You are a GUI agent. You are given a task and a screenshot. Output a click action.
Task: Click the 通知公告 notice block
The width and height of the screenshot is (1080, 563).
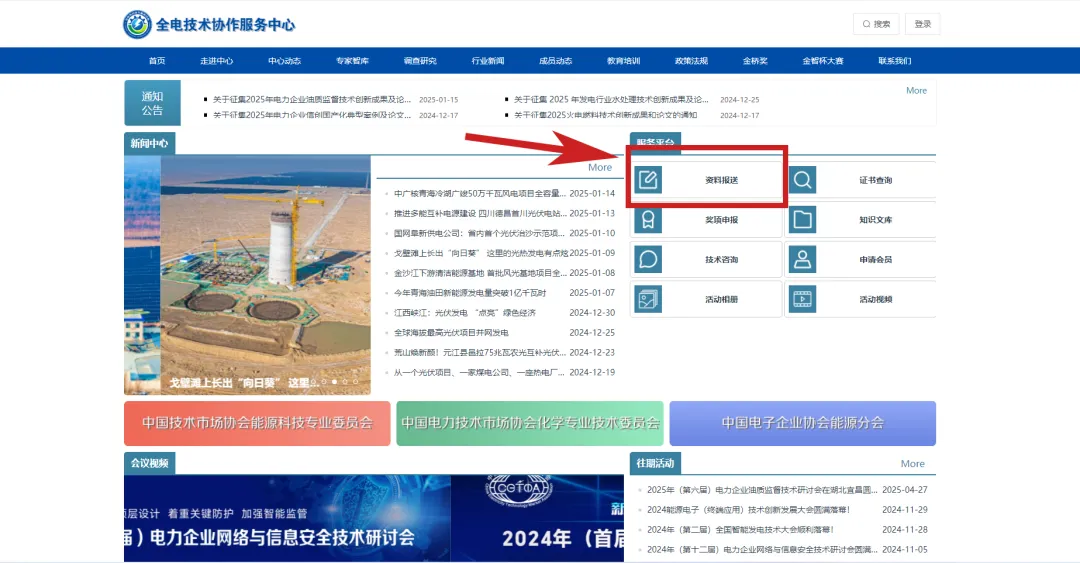click(x=152, y=103)
